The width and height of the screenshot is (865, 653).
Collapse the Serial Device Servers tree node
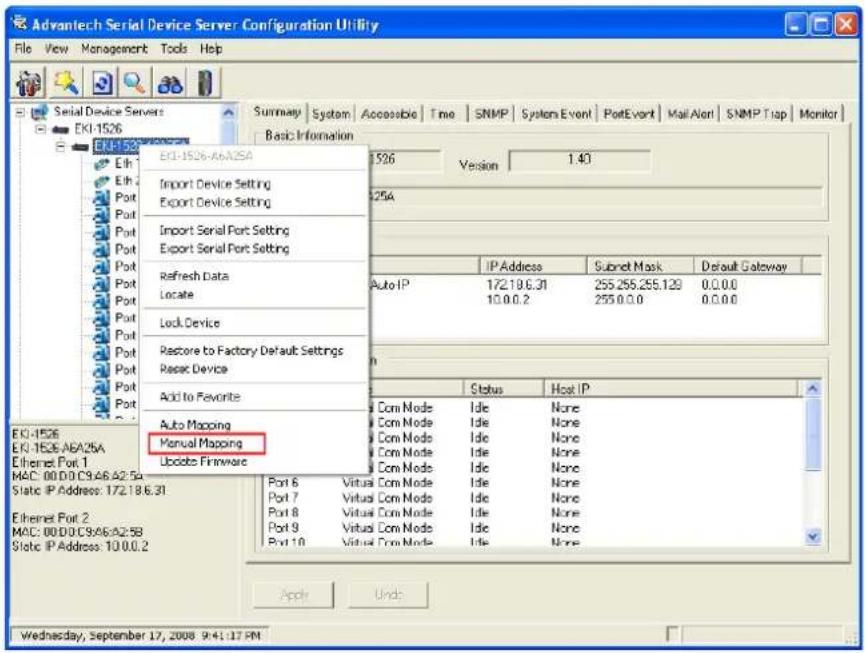coord(20,112)
